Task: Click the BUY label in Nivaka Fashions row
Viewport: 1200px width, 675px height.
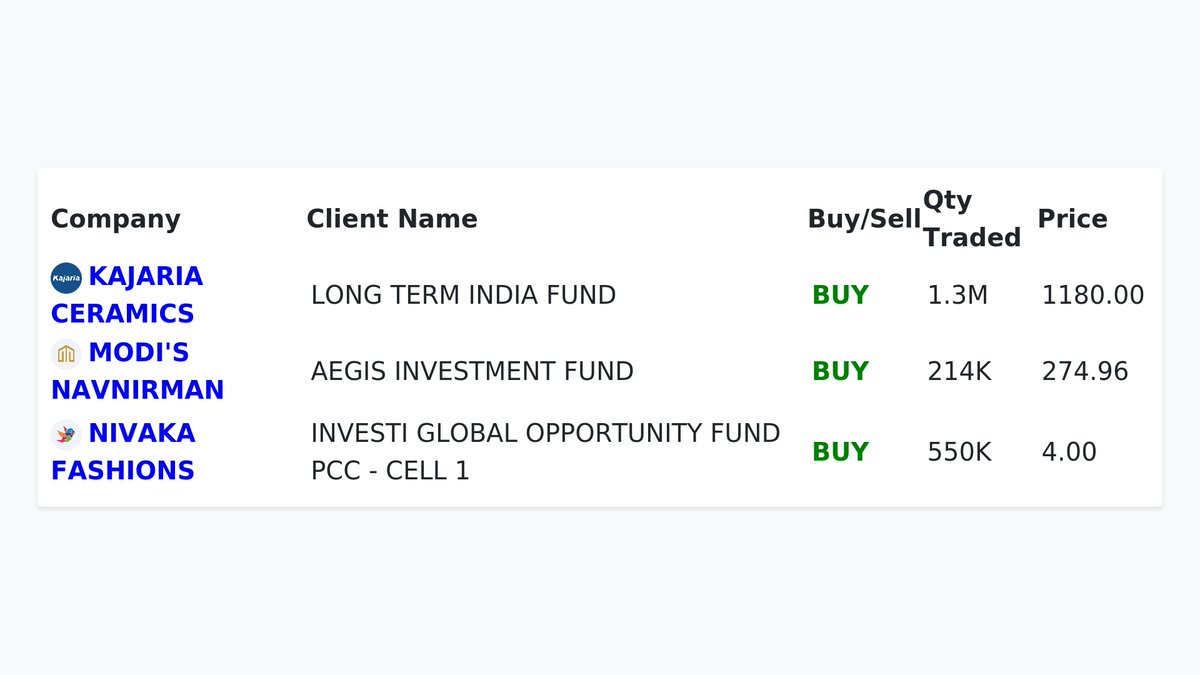Action: click(841, 452)
